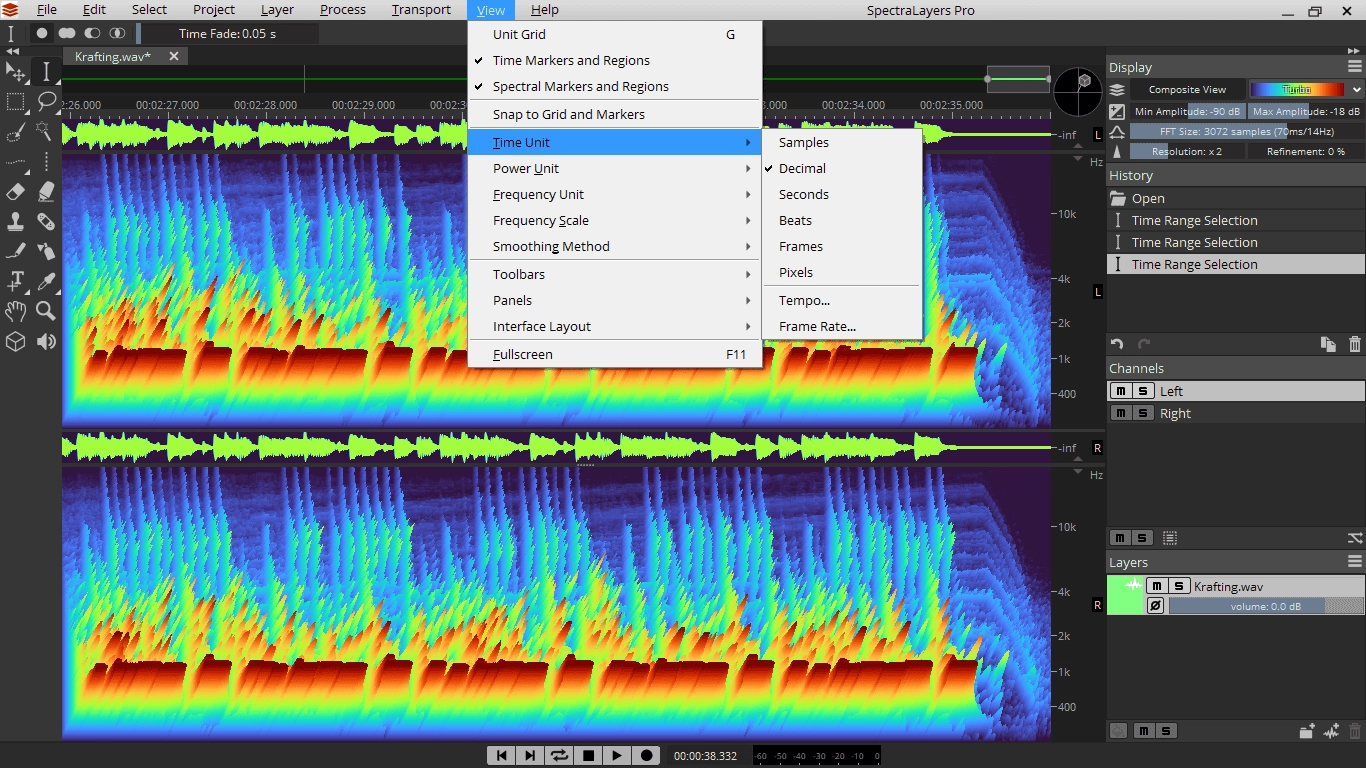Select the Frequency Selection tool
Screen dimensions: 1366x768
coord(15,162)
